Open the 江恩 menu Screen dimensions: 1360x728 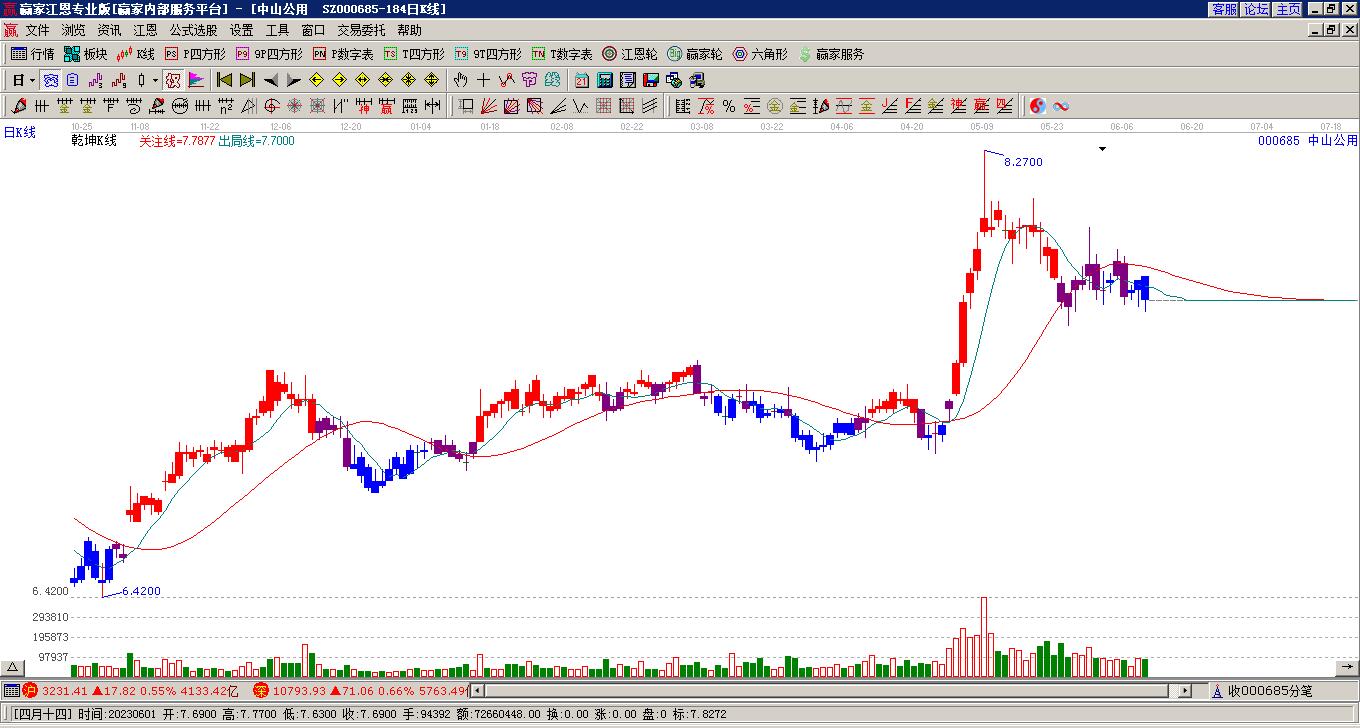click(x=146, y=31)
